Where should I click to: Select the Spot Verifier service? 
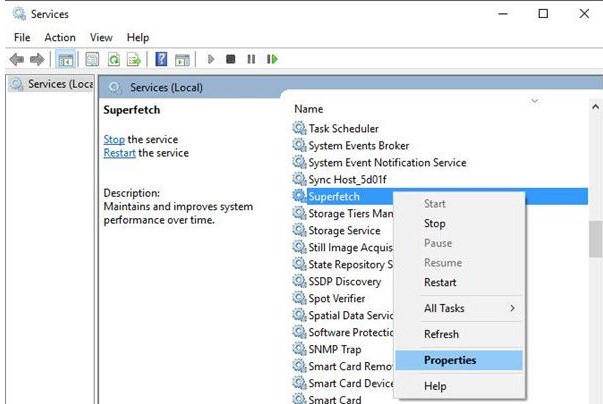pyautogui.click(x=336, y=298)
